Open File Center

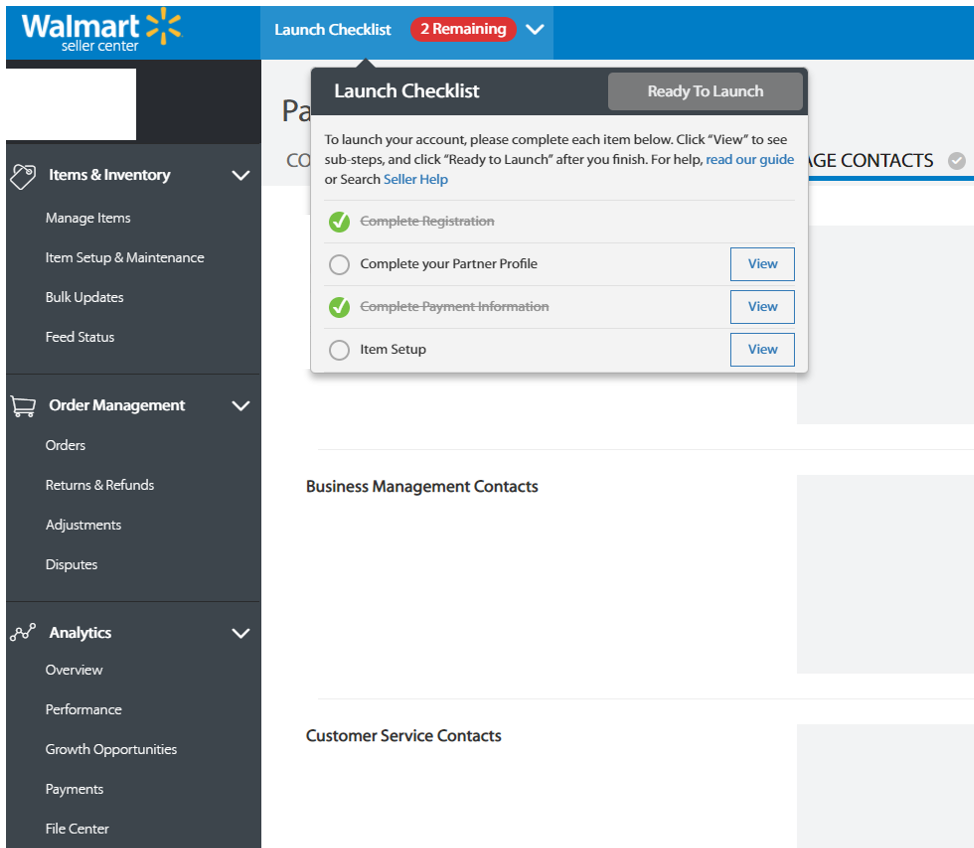point(76,829)
